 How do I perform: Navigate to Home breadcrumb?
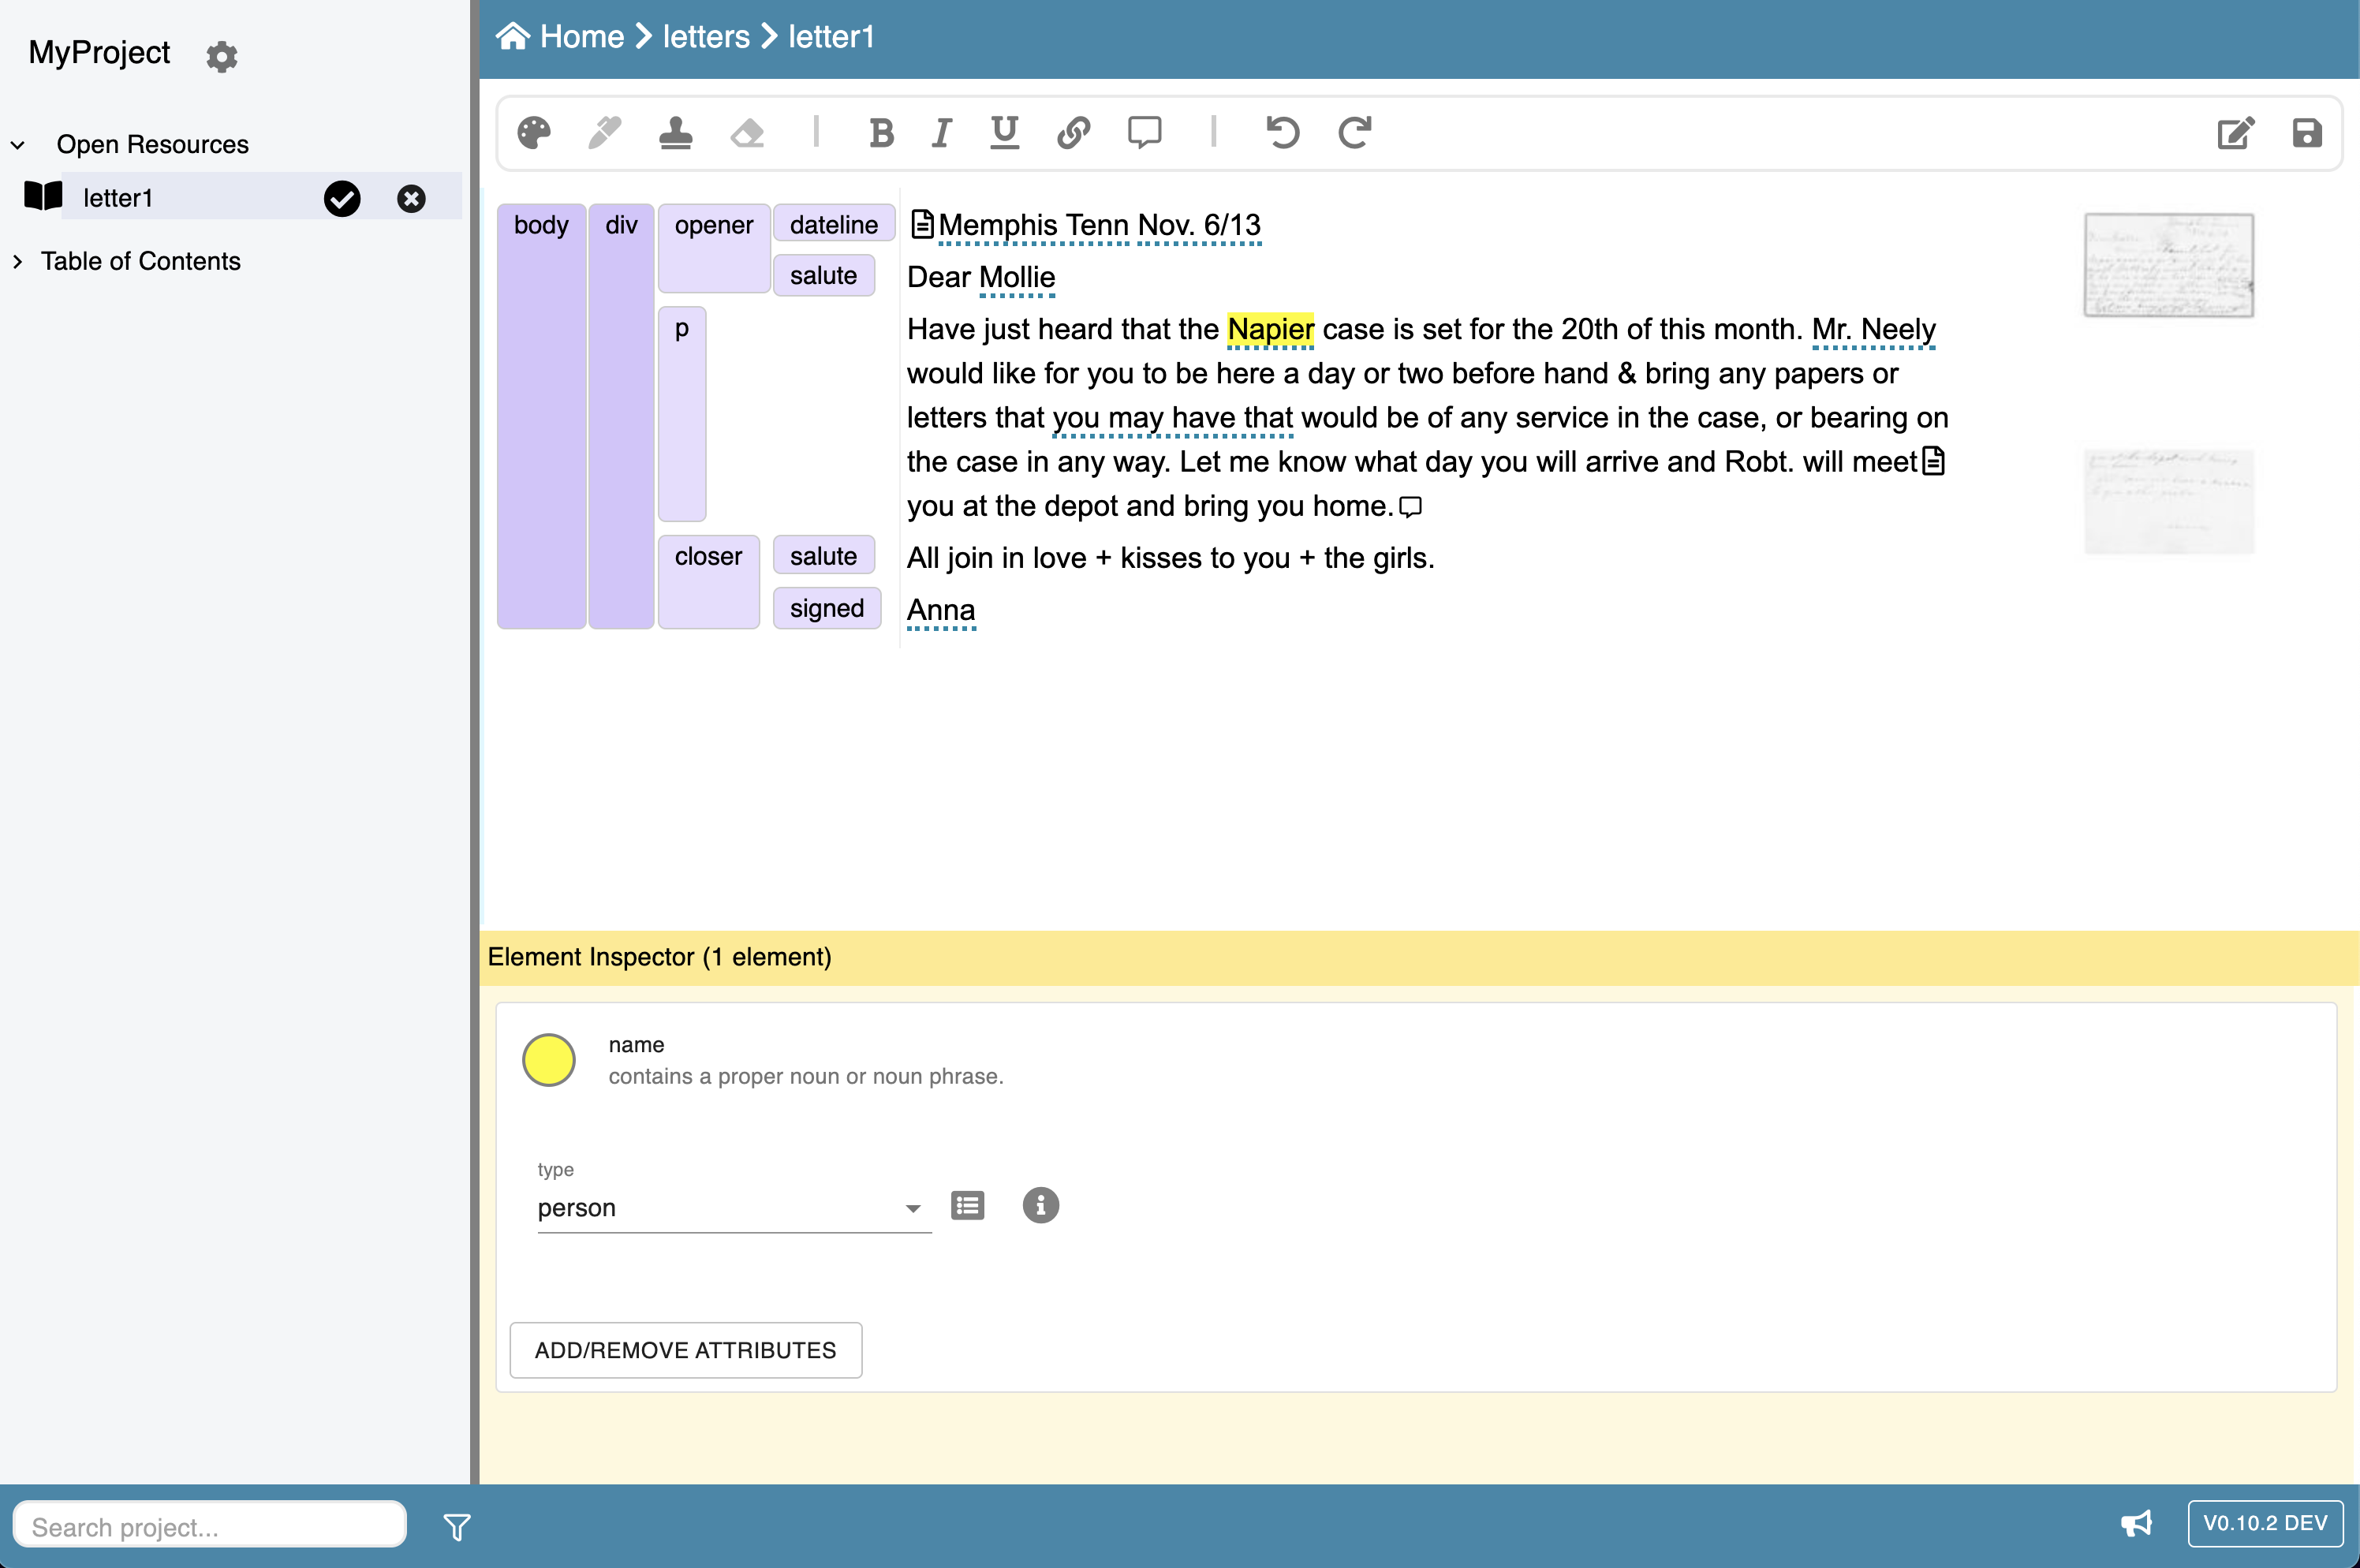click(x=581, y=37)
